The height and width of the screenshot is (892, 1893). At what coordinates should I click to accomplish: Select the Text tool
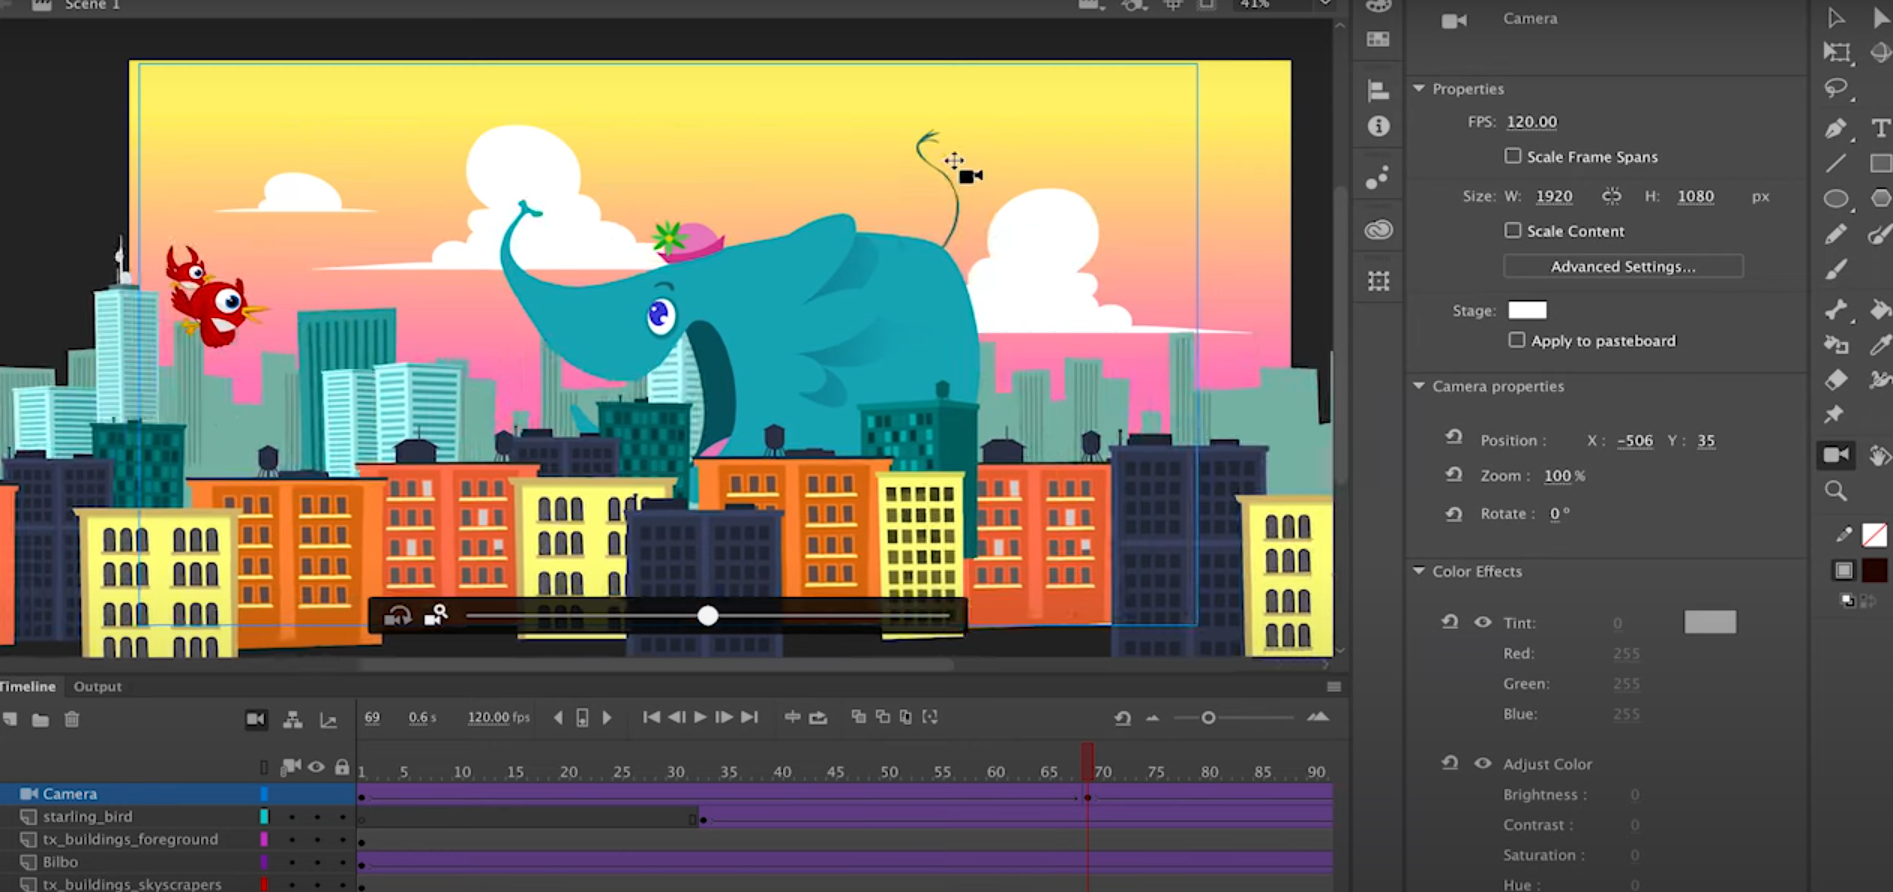pos(1880,128)
